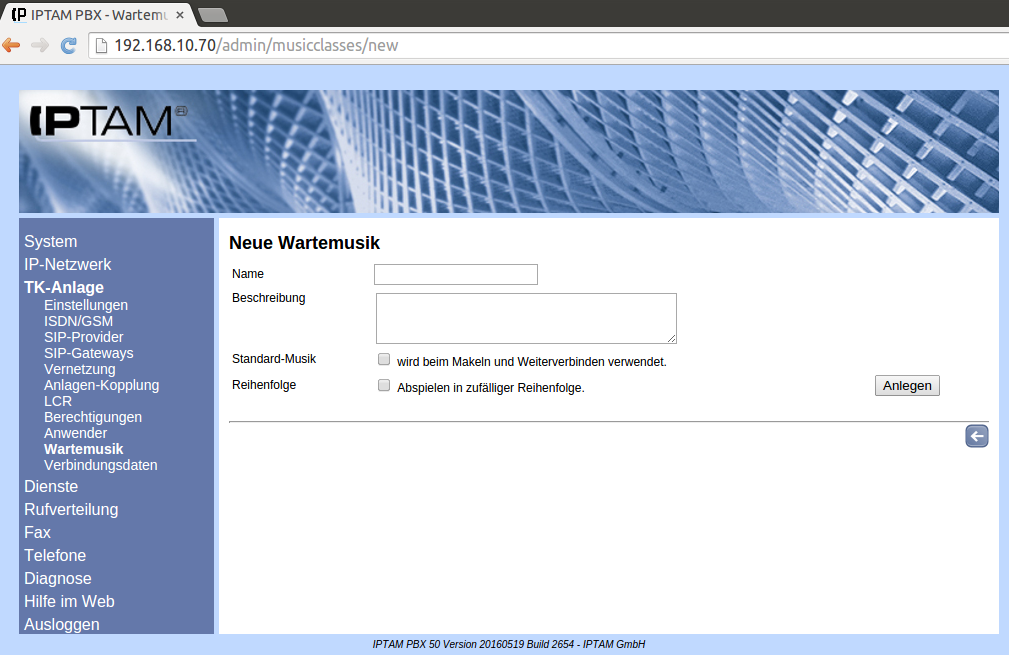Check random order Reihenfolge checkbox
The image size is (1009, 655).
(384, 385)
